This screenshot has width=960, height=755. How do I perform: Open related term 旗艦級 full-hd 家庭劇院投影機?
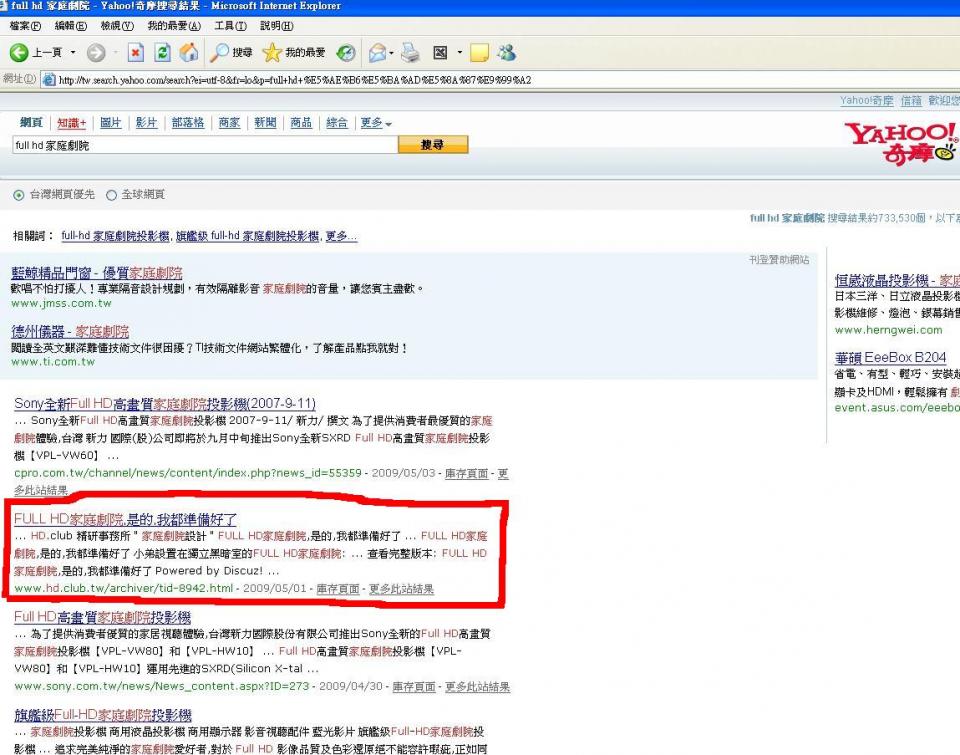[247, 236]
